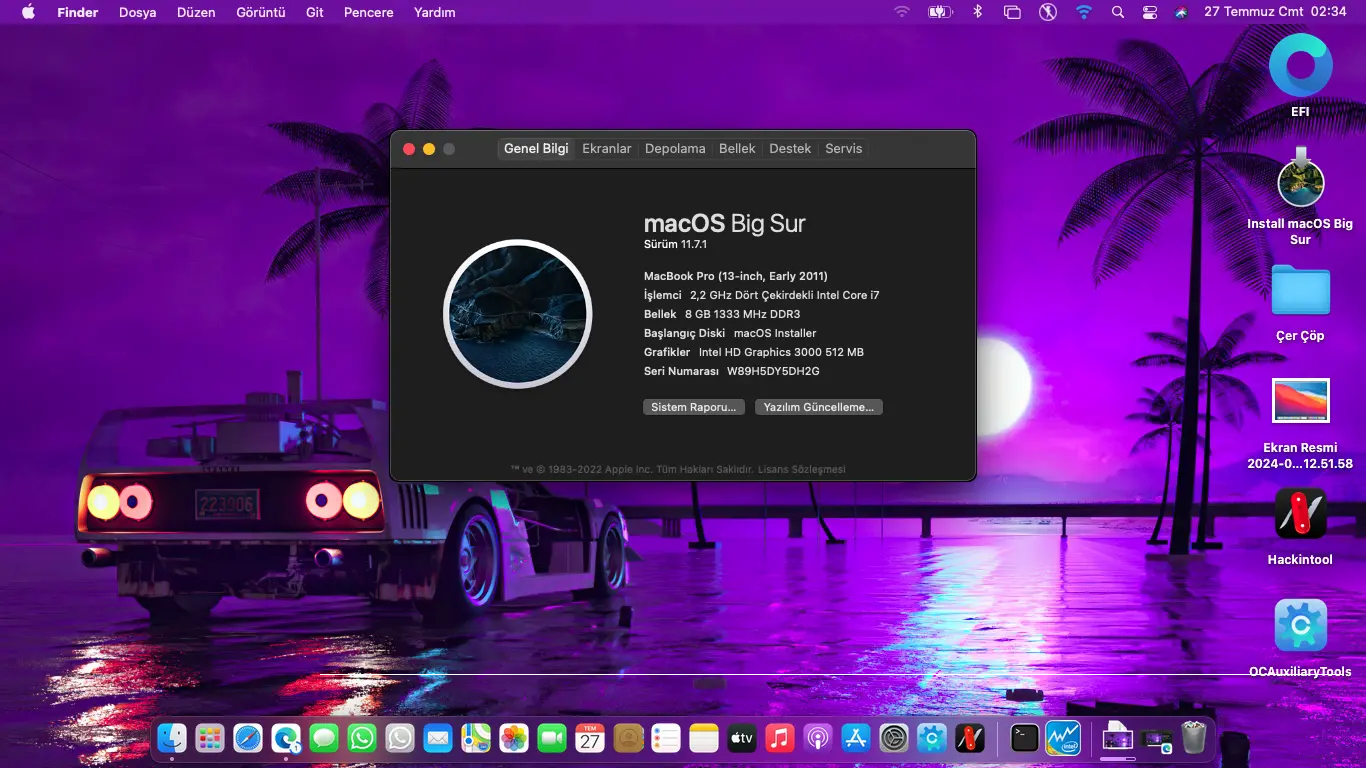Open System Preferences gear in Dock
The height and width of the screenshot is (768, 1366).
point(894,738)
